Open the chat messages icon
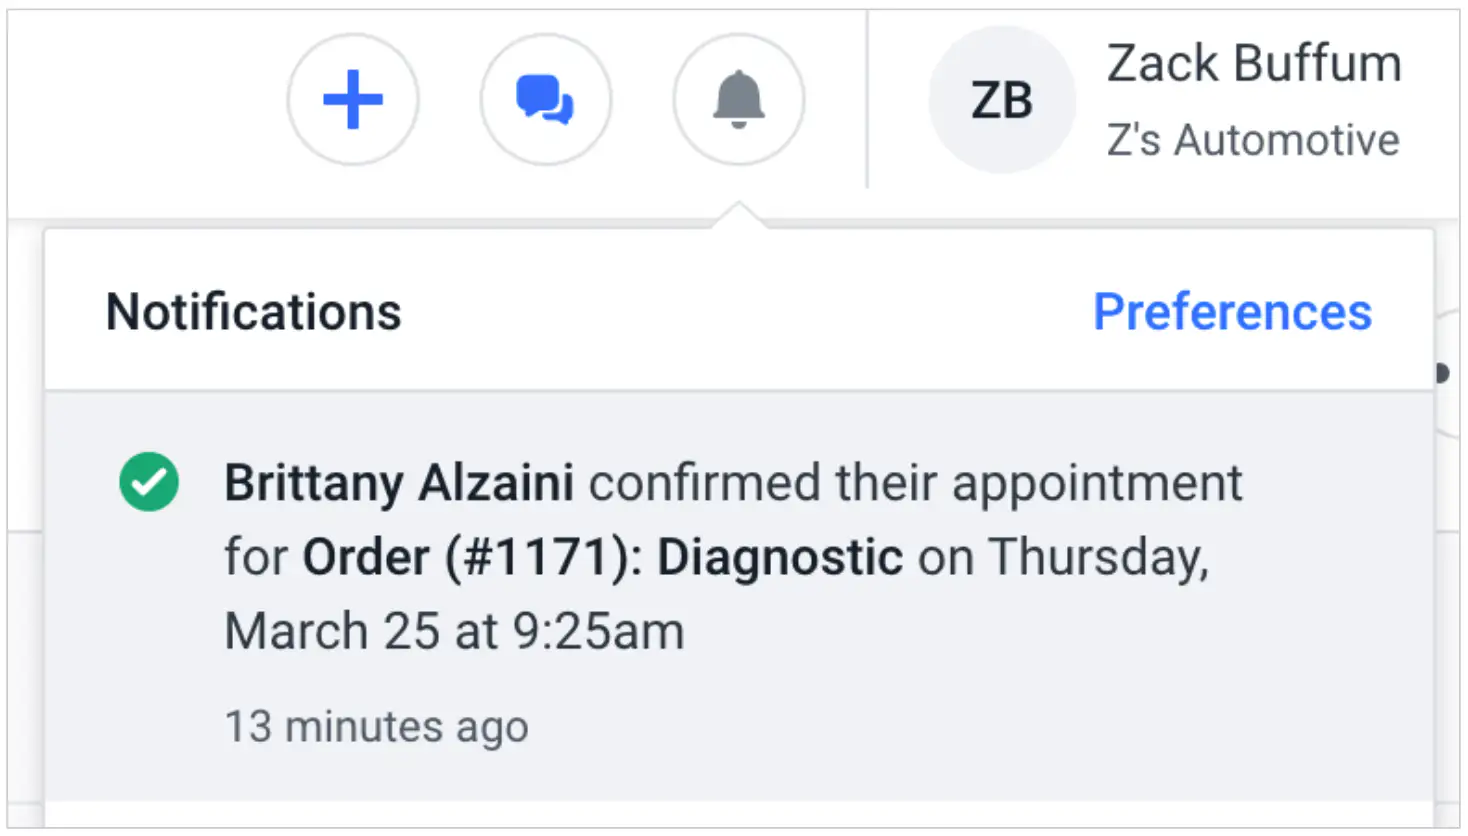This screenshot has height=836, width=1468. [545, 100]
